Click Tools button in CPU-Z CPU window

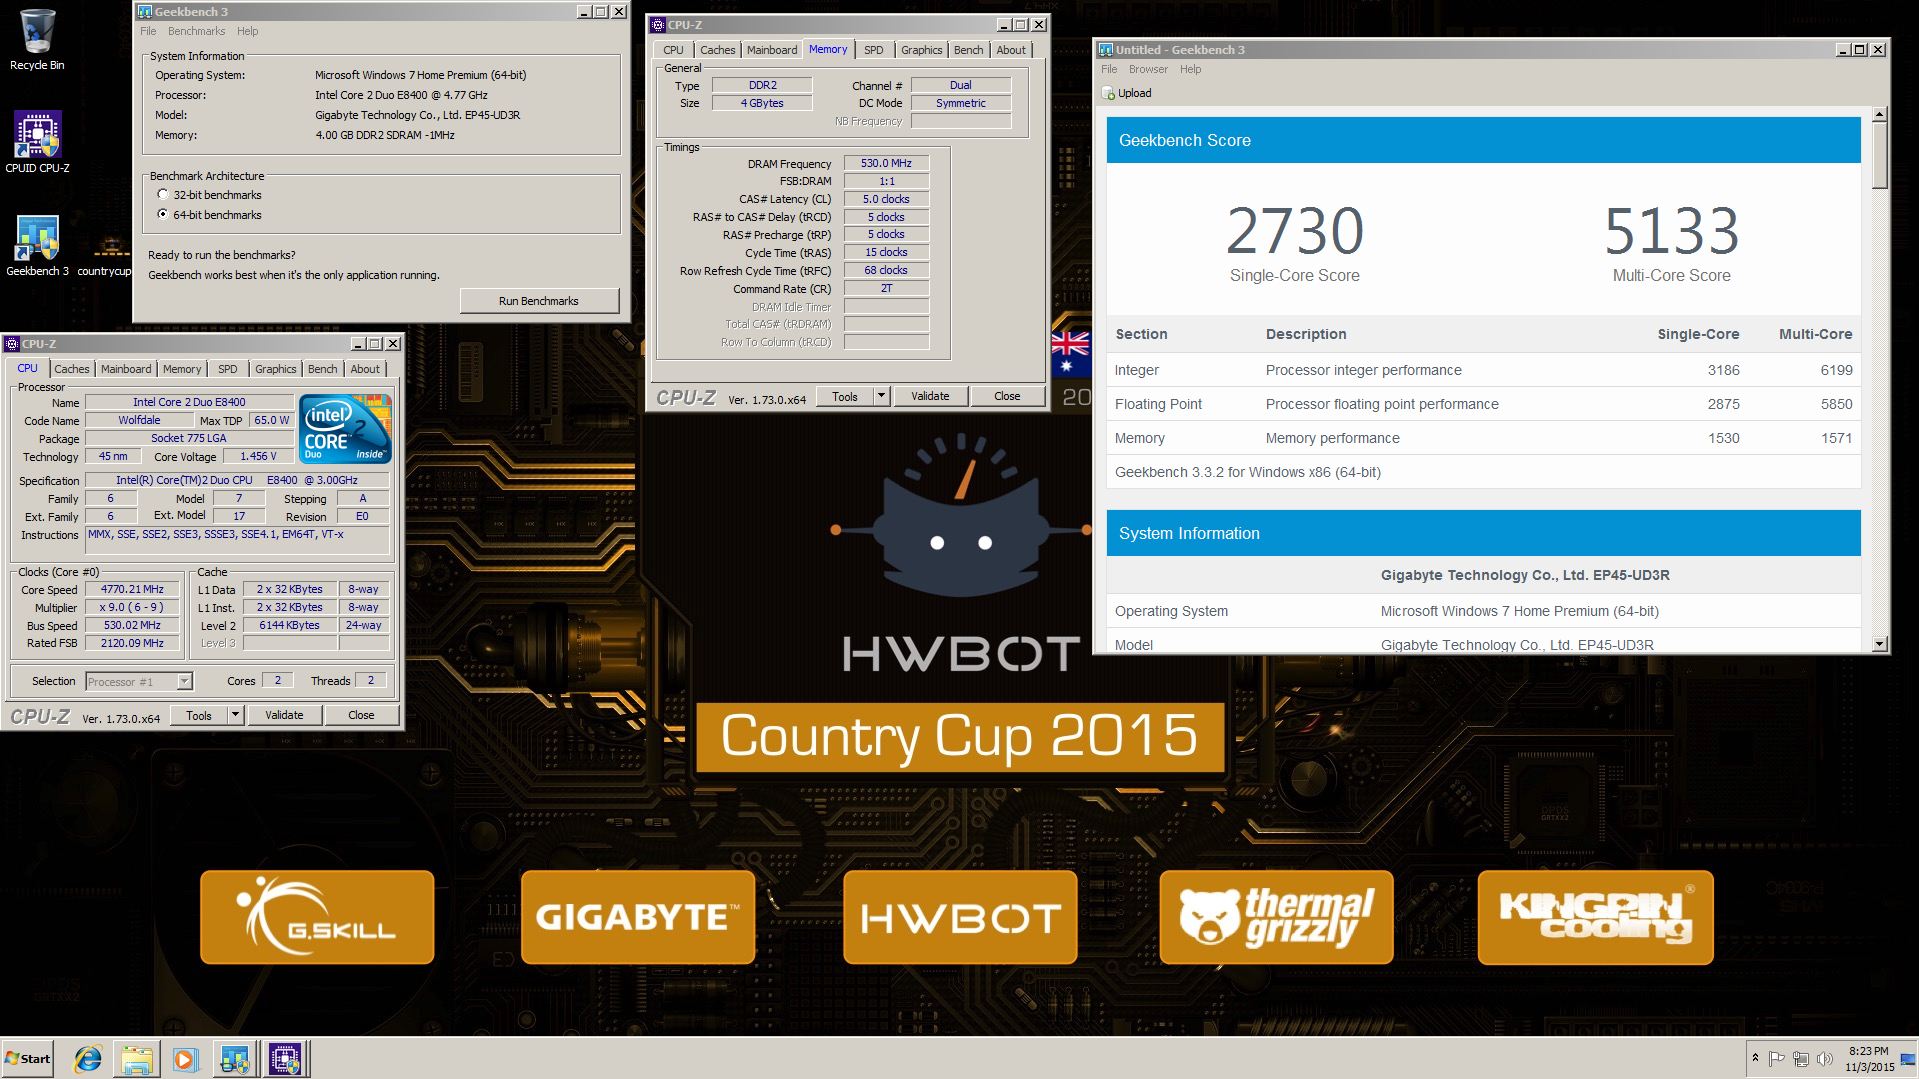click(199, 715)
